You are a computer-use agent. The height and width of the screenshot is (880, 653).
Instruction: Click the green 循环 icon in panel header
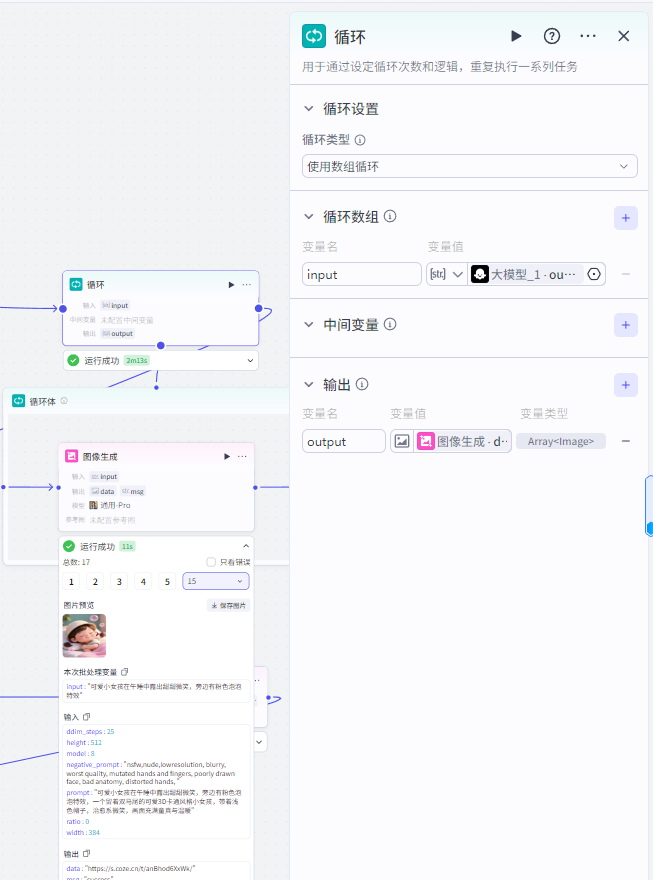tap(314, 36)
